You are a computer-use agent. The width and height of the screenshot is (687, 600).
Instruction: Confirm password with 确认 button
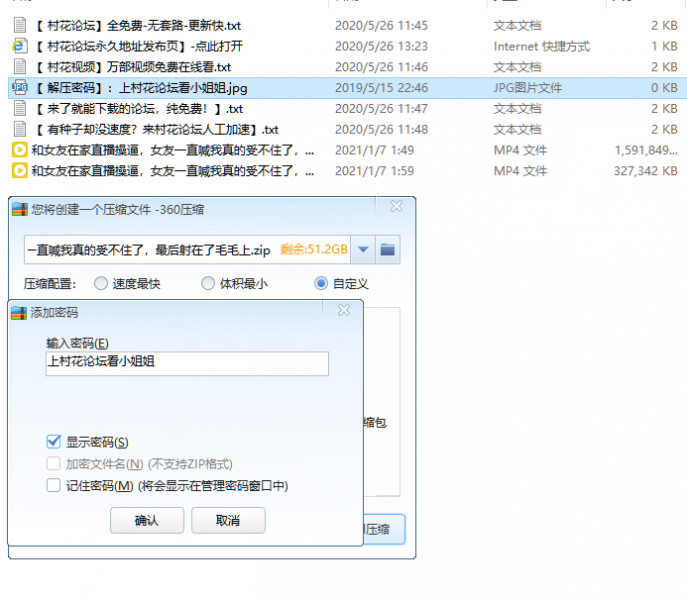tap(147, 520)
